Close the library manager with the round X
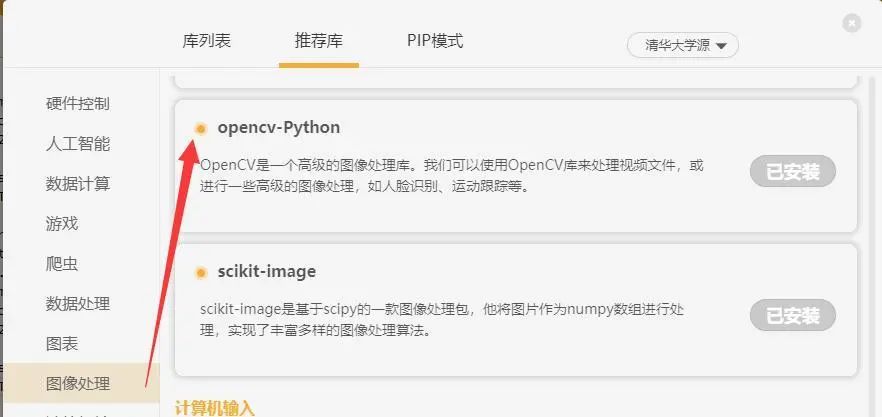882x417 pixels. pyautogui.click(x=852, y=23)
